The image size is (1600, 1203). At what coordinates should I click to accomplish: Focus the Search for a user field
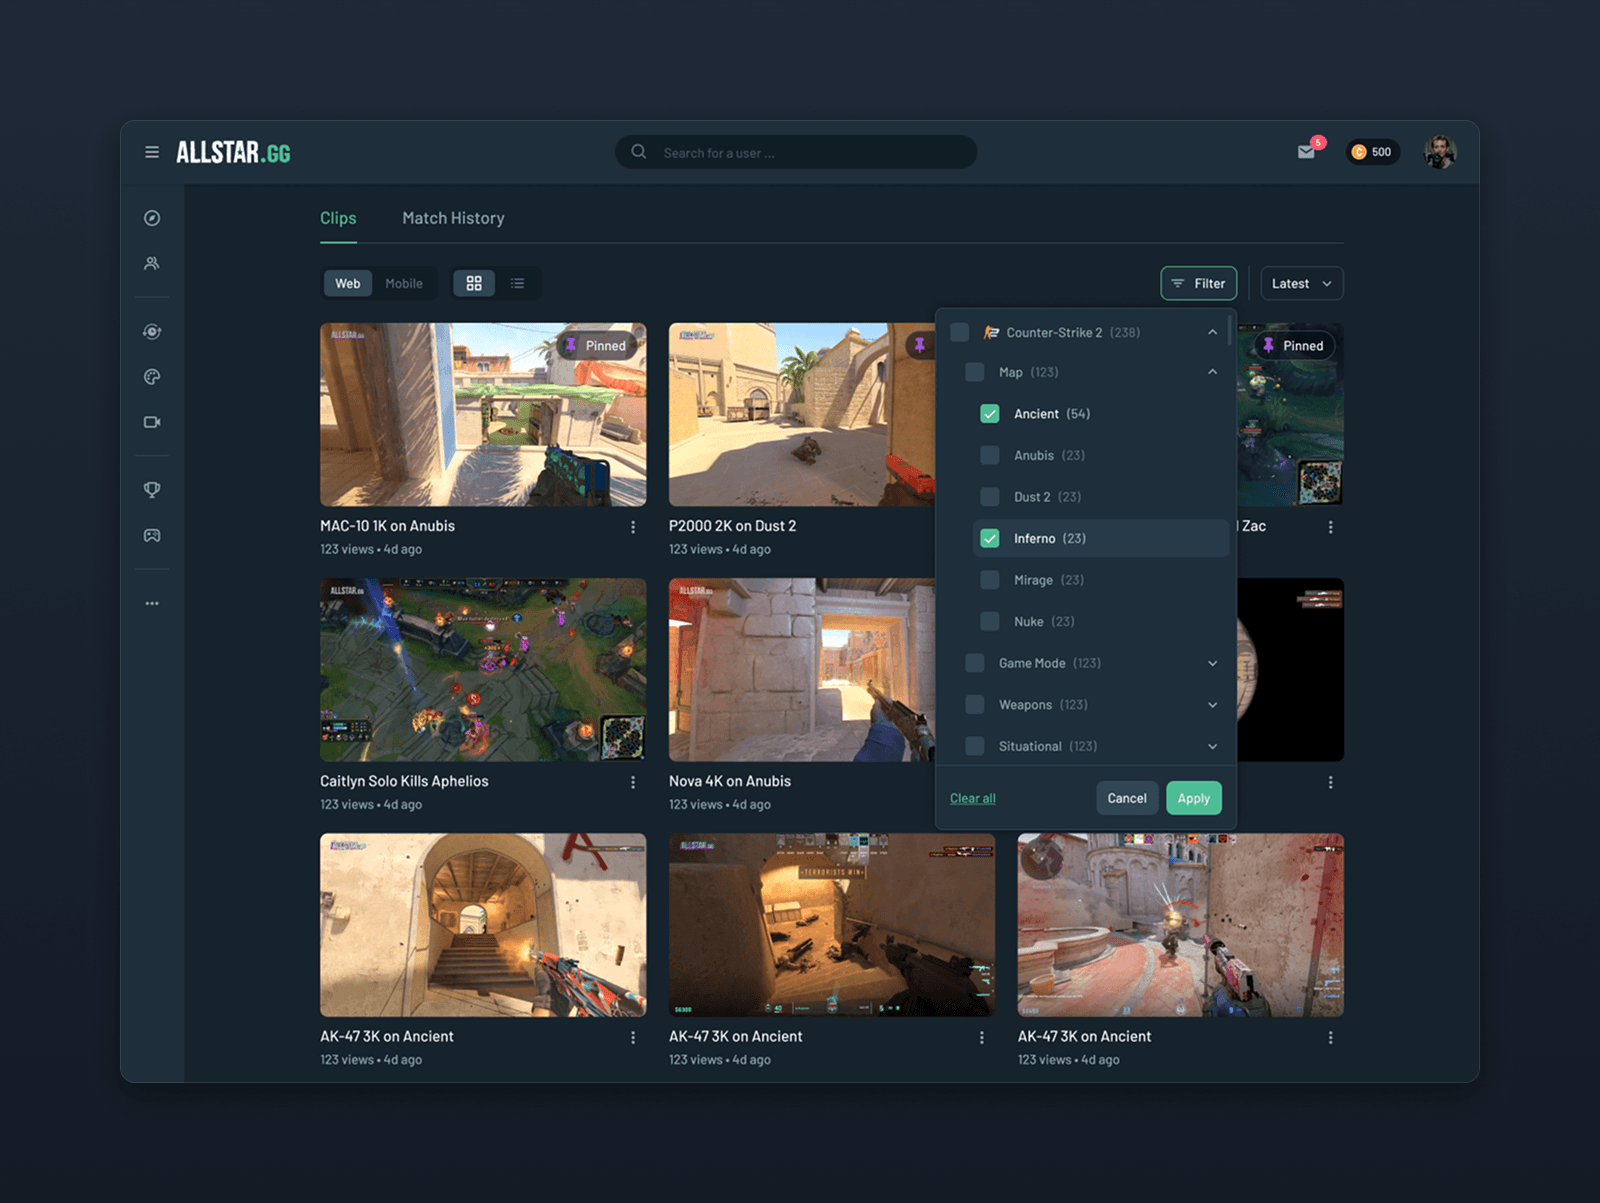tap(796, 152)
